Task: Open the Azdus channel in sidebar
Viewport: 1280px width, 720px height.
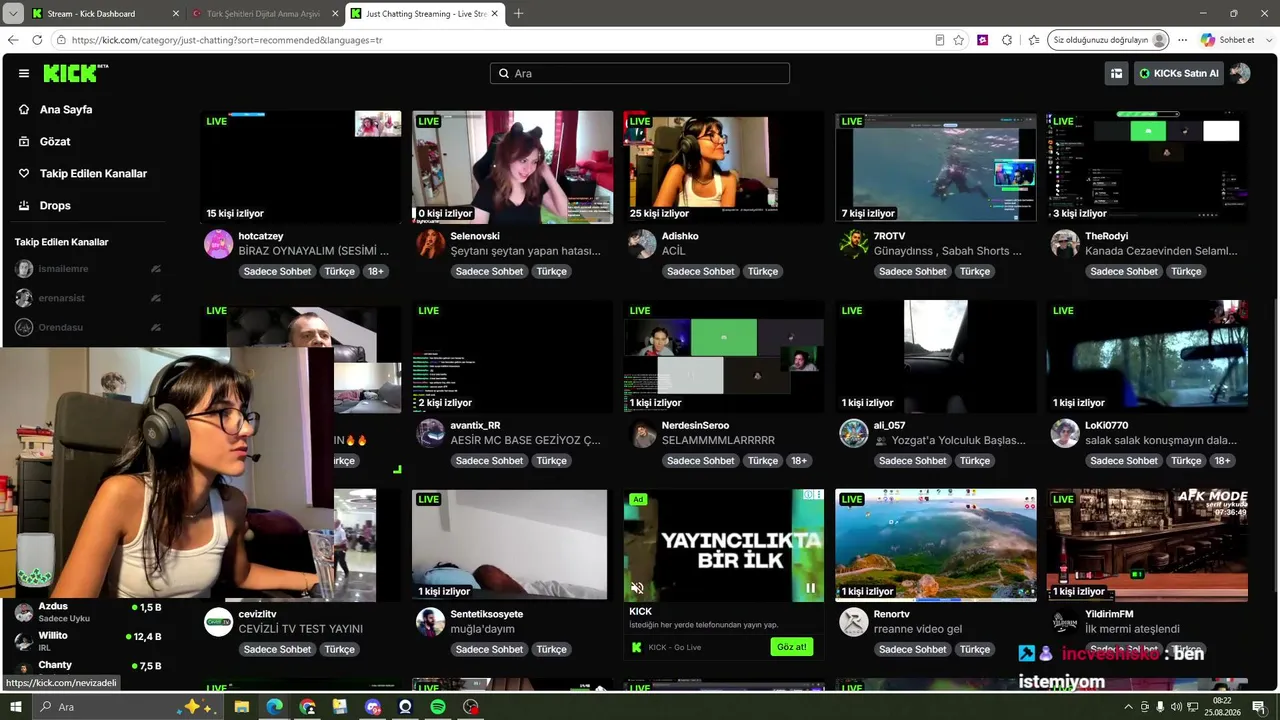Action: [88, 612]
